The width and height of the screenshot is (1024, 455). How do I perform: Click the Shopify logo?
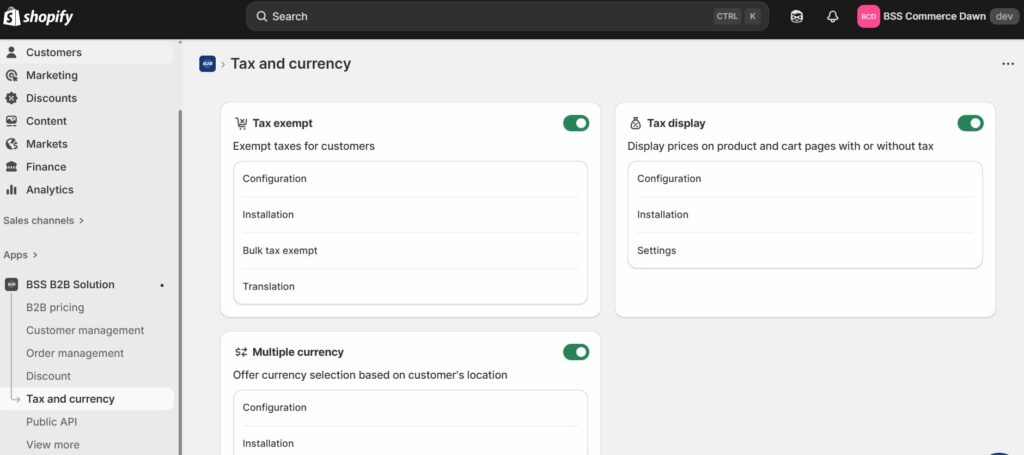(x=38, y=16)
